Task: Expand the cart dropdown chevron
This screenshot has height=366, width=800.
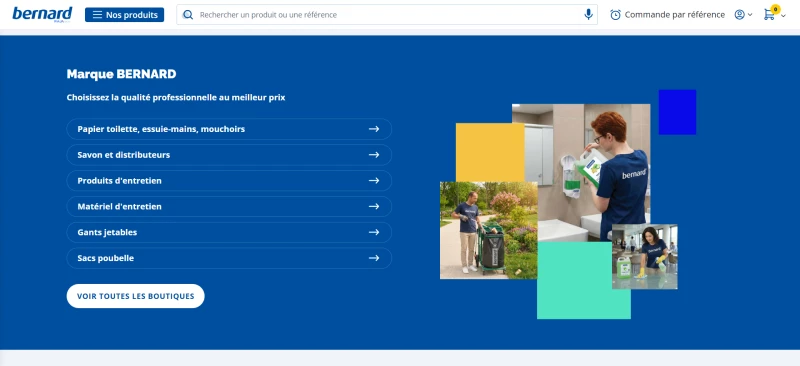Action: (784, 16)
